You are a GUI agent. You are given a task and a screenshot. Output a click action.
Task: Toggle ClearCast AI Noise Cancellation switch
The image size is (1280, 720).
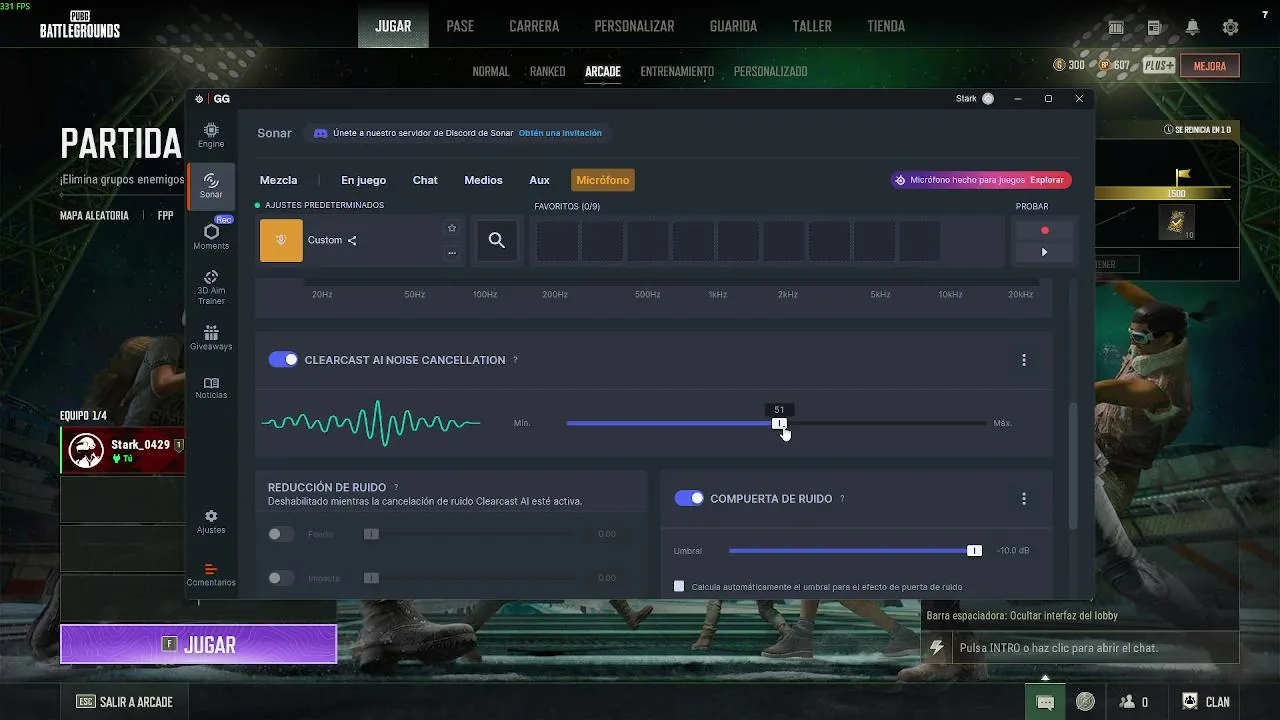coord(283,360)
